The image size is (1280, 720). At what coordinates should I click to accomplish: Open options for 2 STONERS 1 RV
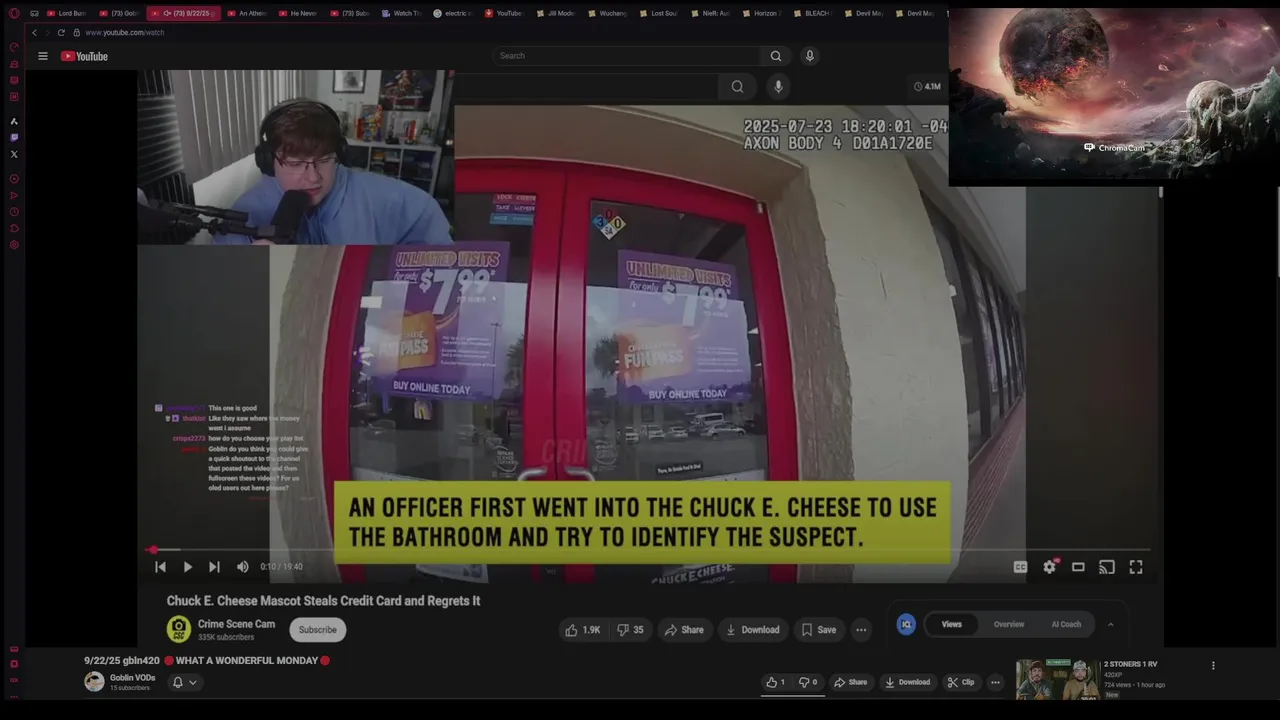[x=1213, y=665]
